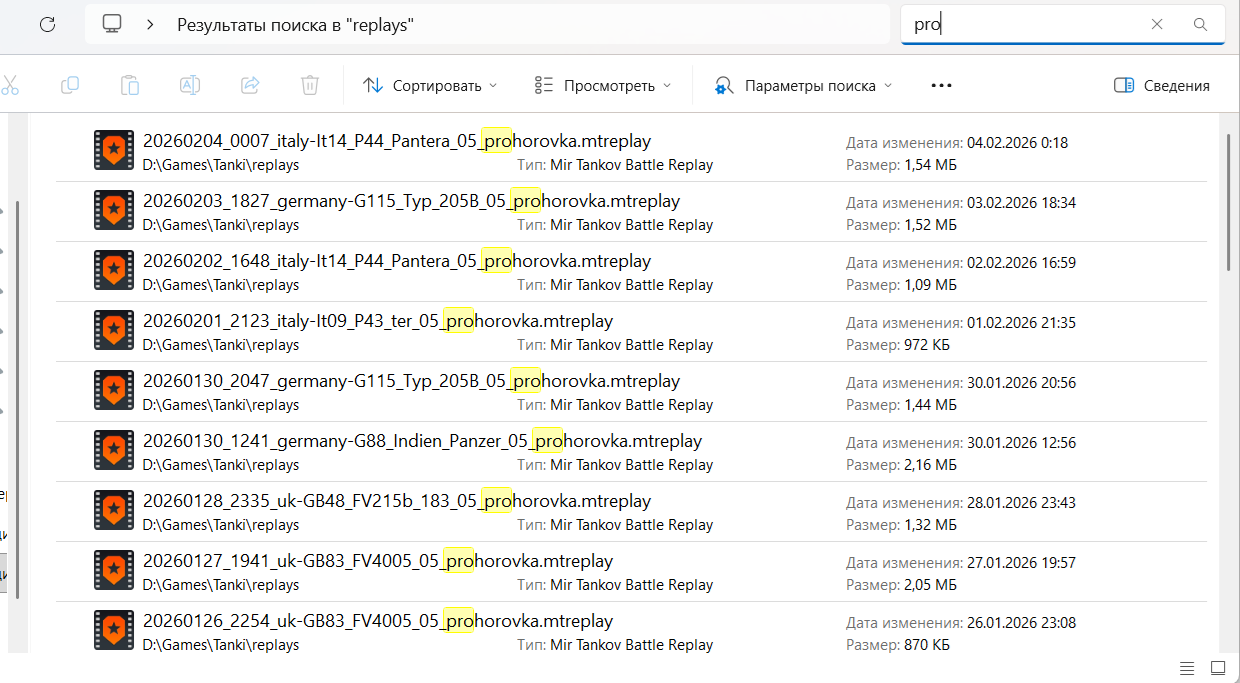Screen dimensions: 1240x683
Task: Click file size 2,05 МБ
Action: (930, 585)
